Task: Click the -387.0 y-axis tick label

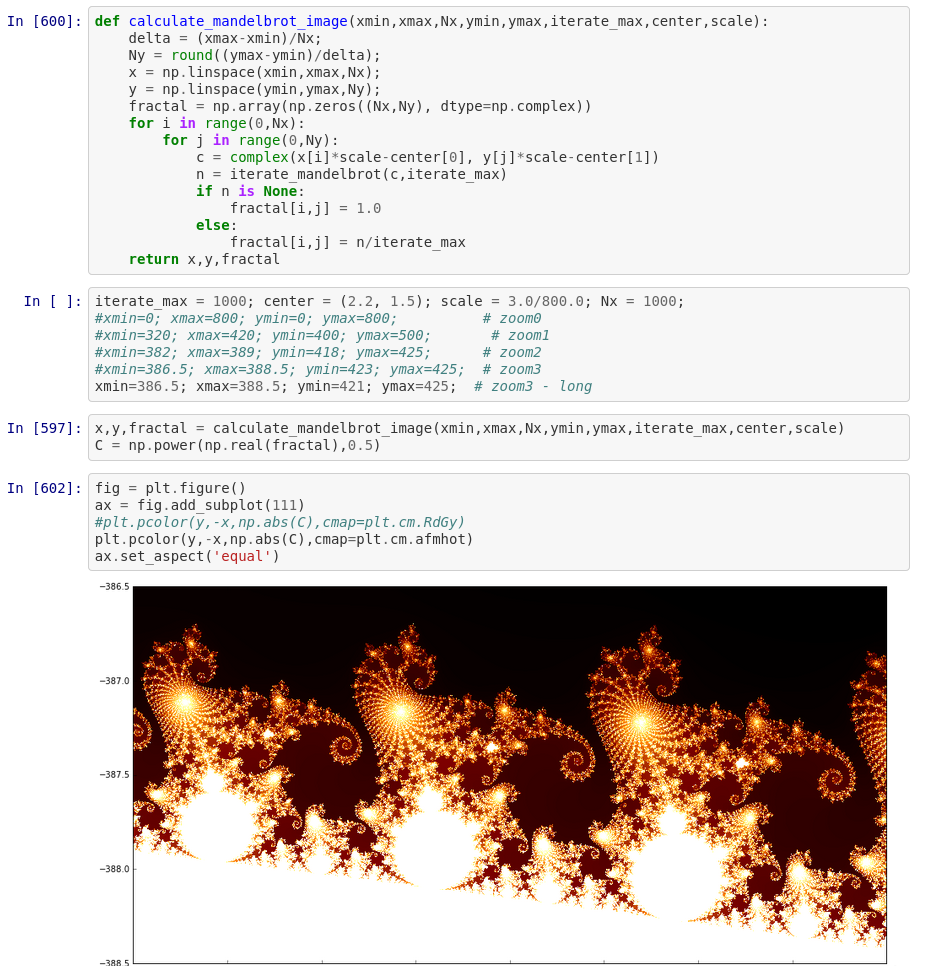Action: pyautogui.click(x=115, y=681)
